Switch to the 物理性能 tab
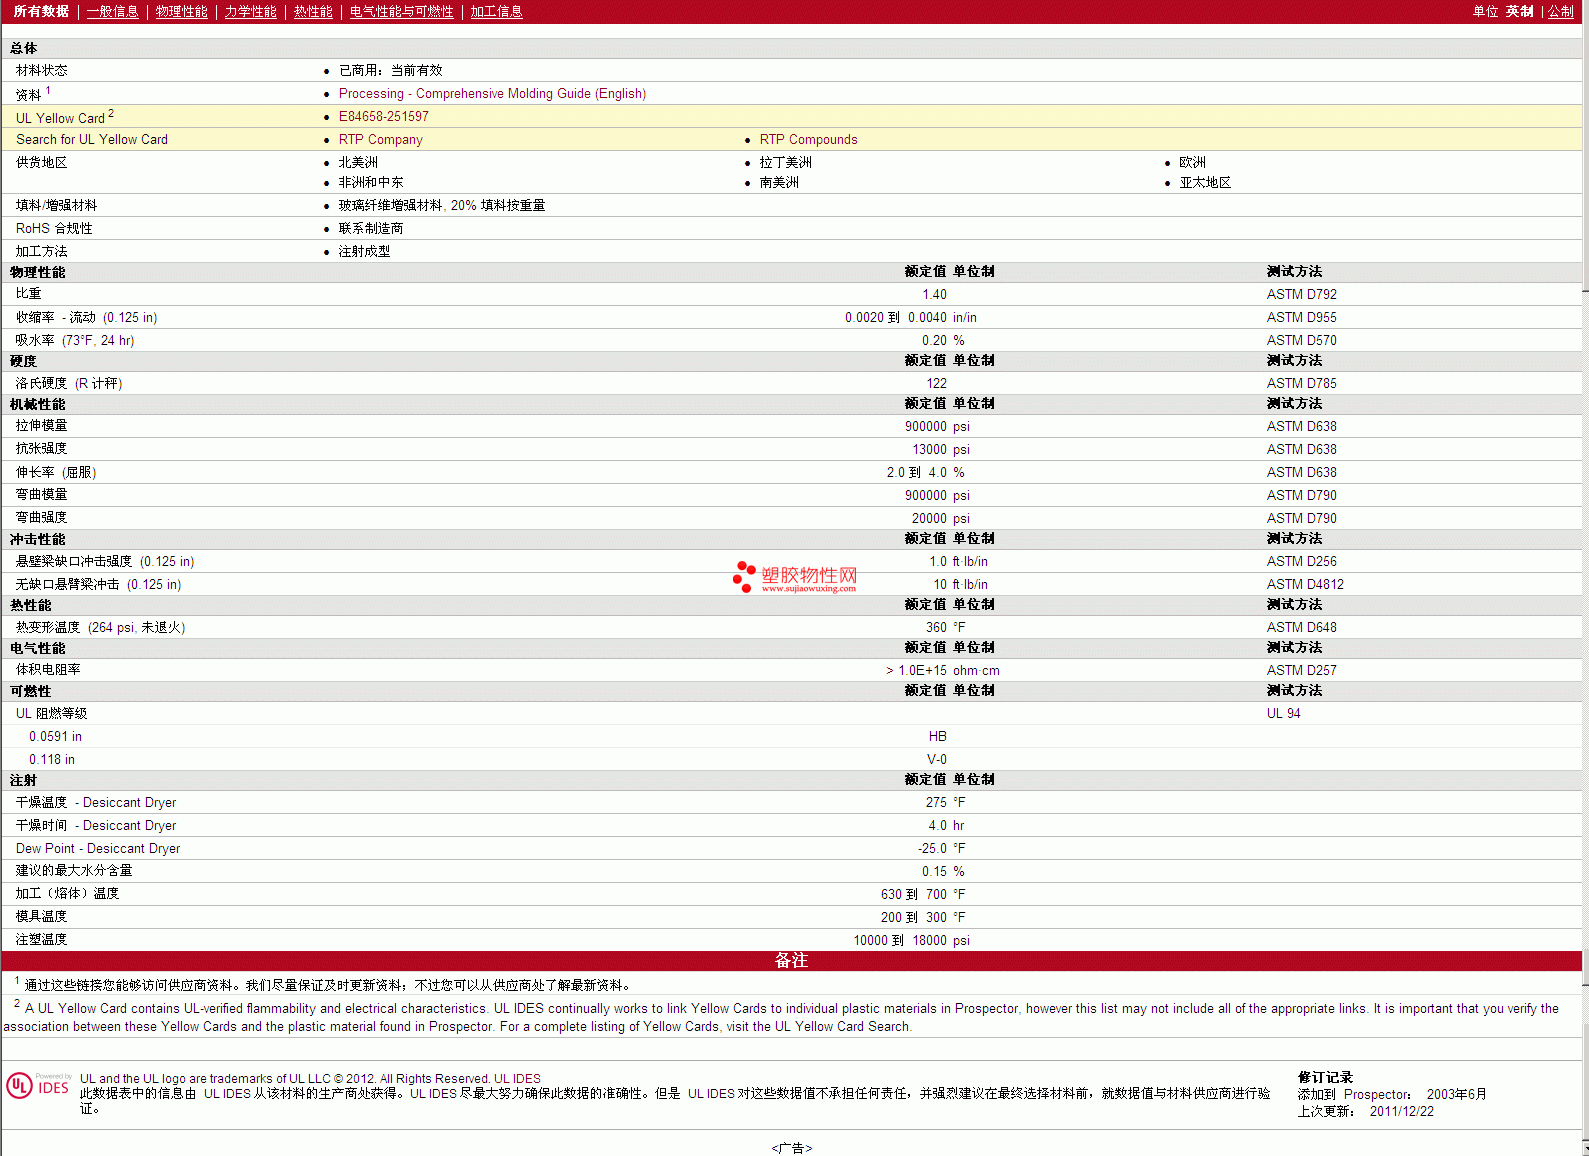 [x=181, y=11]
